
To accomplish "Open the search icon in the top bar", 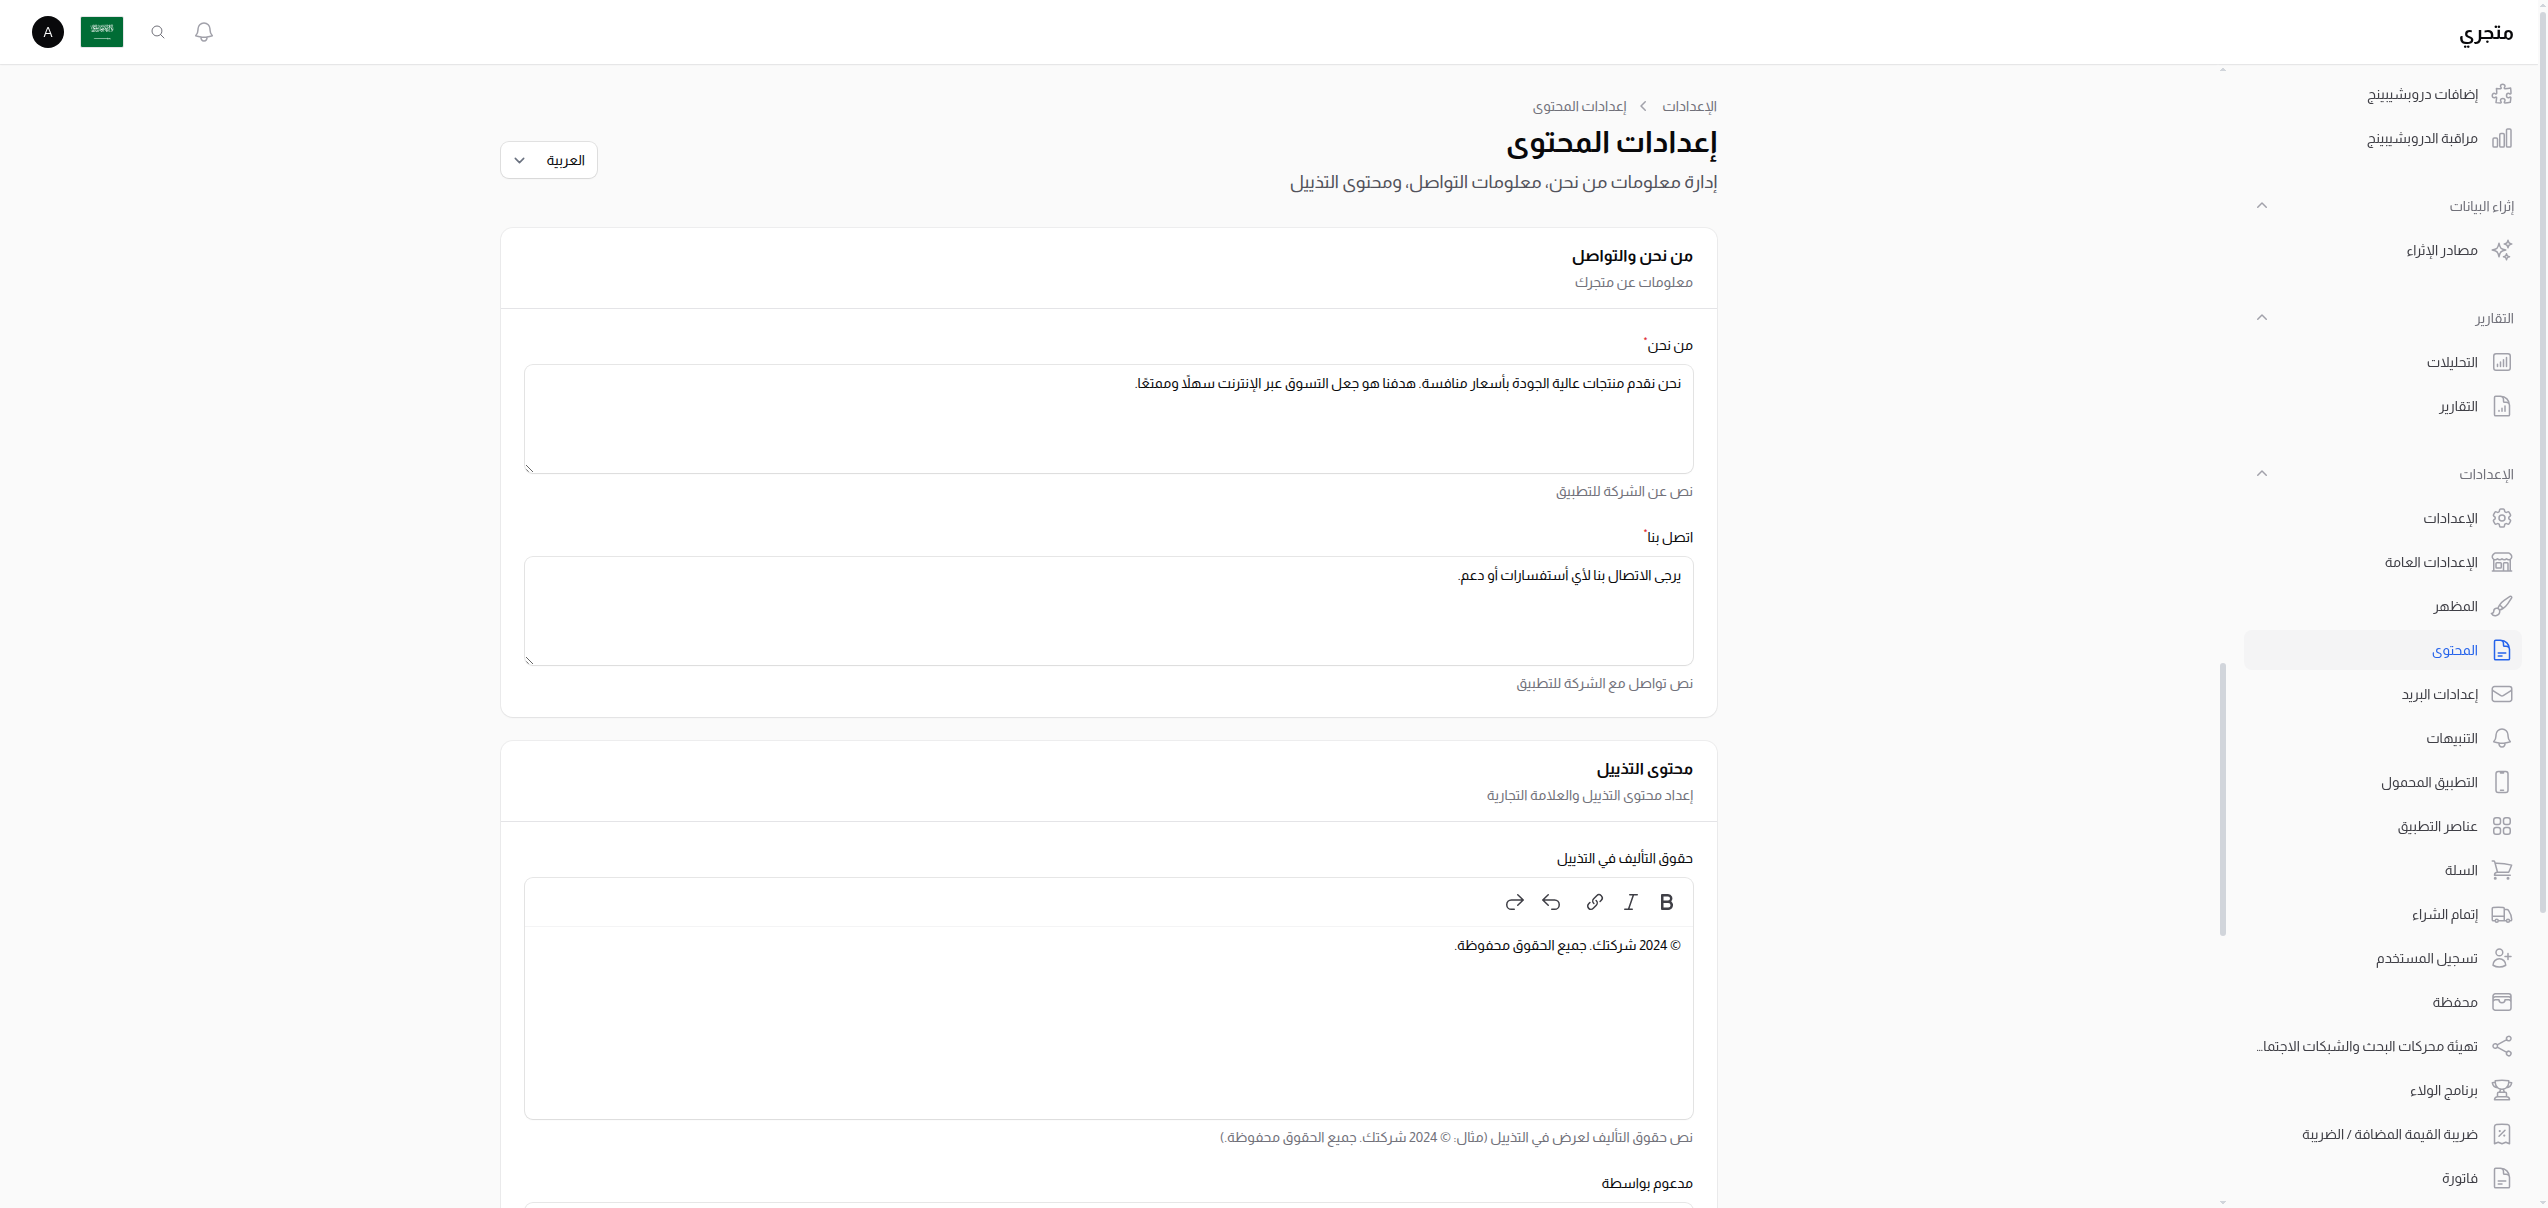I will 157,32.
